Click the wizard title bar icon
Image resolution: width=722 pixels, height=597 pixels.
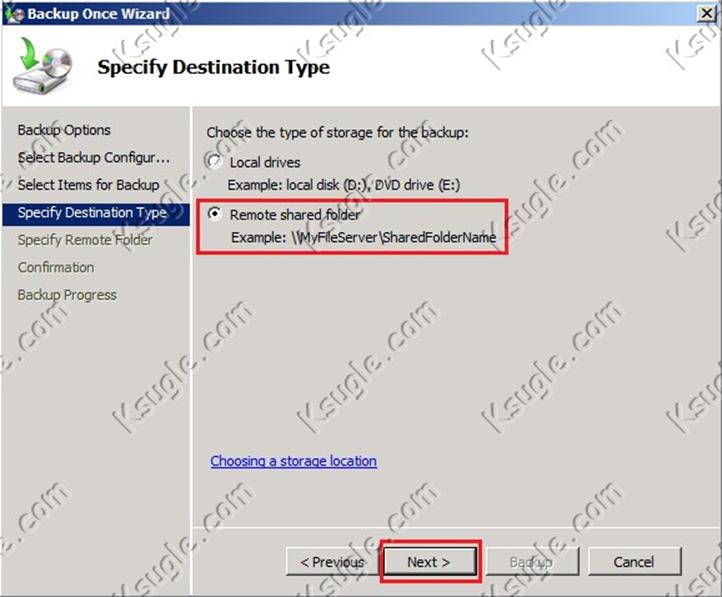pos(14,13)
